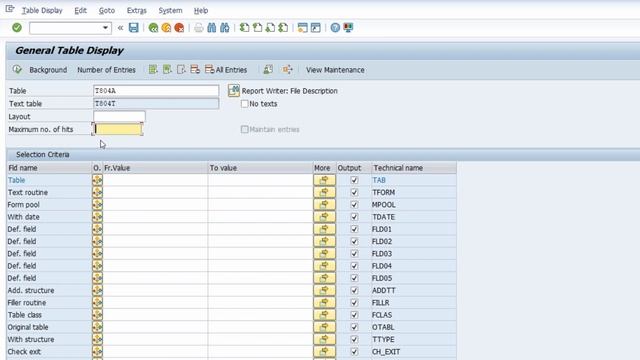The image size is (640, 360).
Task: Open the System menu
Action: tap(170, 11)
